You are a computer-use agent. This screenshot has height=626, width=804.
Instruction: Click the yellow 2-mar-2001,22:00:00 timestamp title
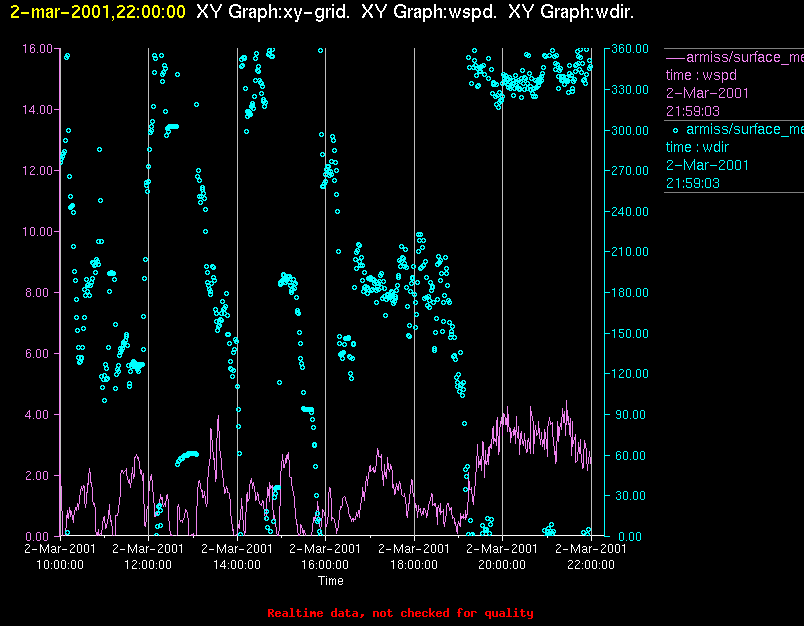click(98, 12)
